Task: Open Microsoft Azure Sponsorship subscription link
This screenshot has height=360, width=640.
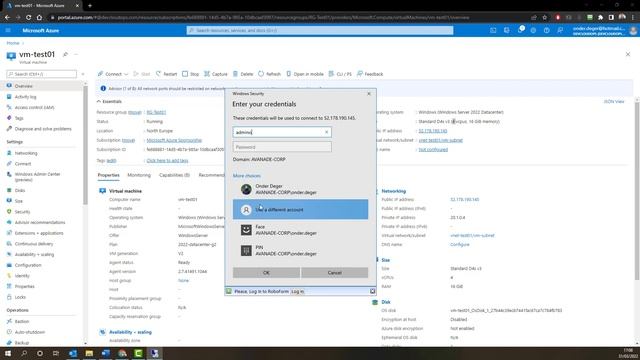Action: (174, 140)
